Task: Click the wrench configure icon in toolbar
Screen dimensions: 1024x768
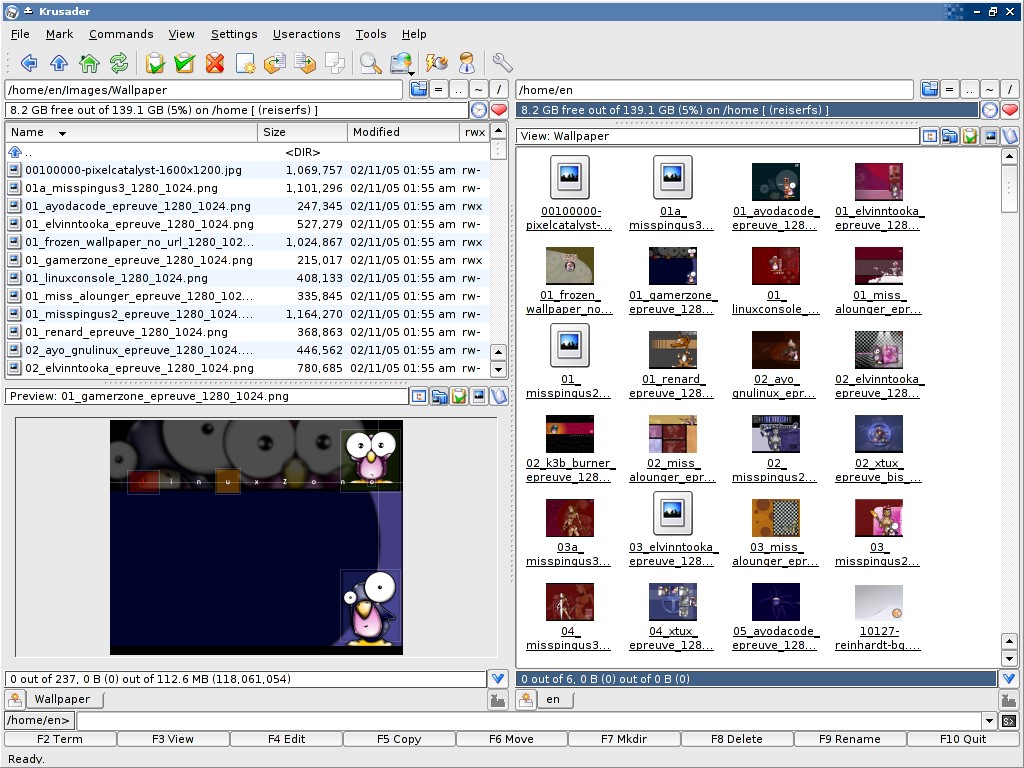Action: [502, 63]
